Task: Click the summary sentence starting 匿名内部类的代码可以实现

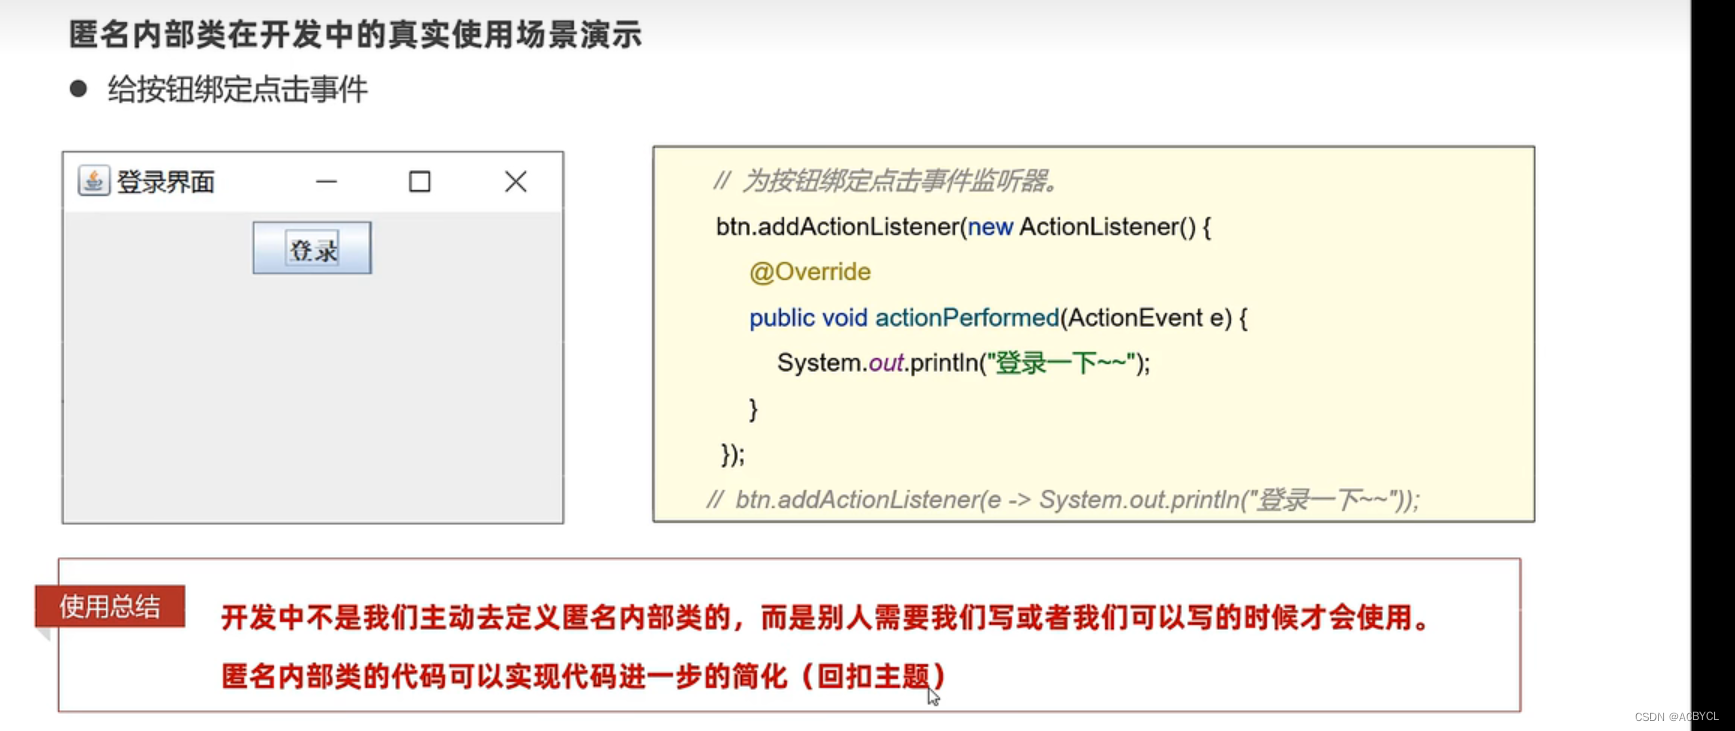Action: [584, 677]
